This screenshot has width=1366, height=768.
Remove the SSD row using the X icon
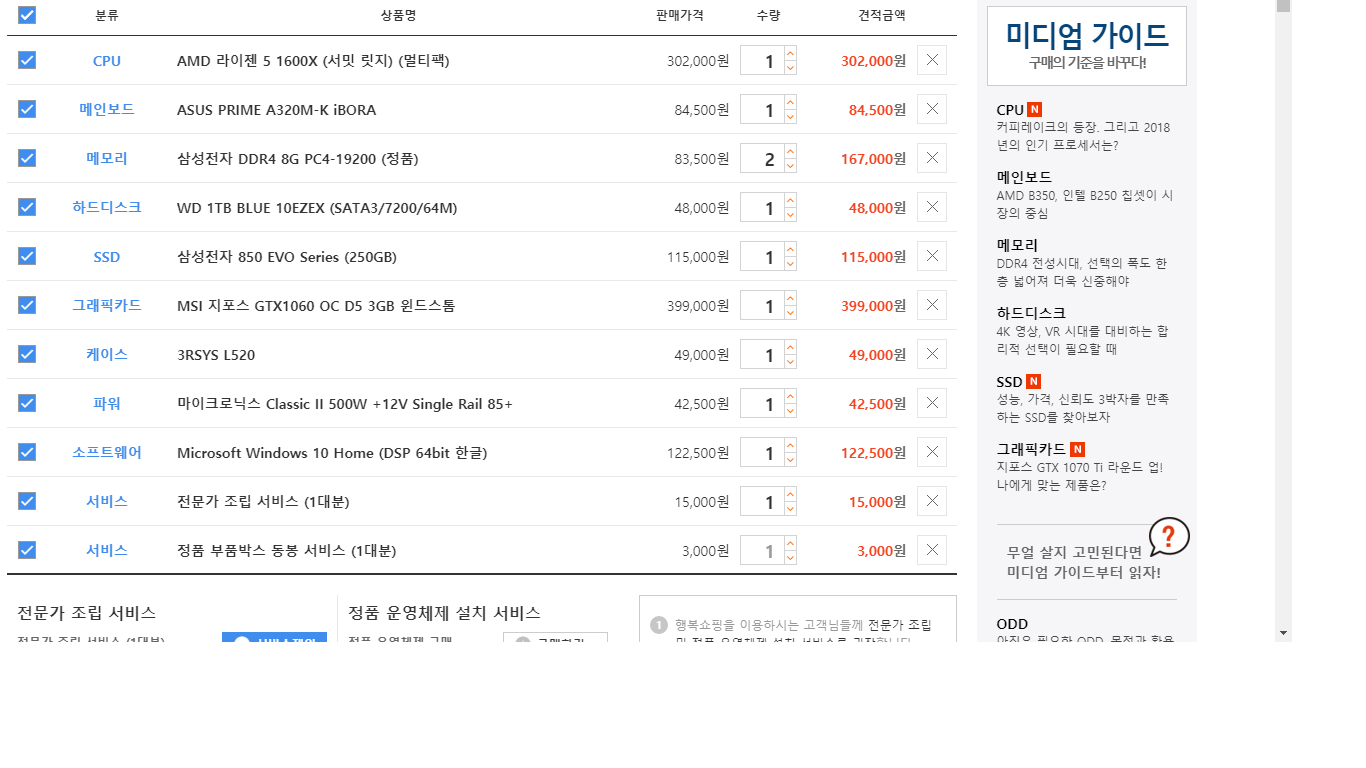click(x=932, y=256)
